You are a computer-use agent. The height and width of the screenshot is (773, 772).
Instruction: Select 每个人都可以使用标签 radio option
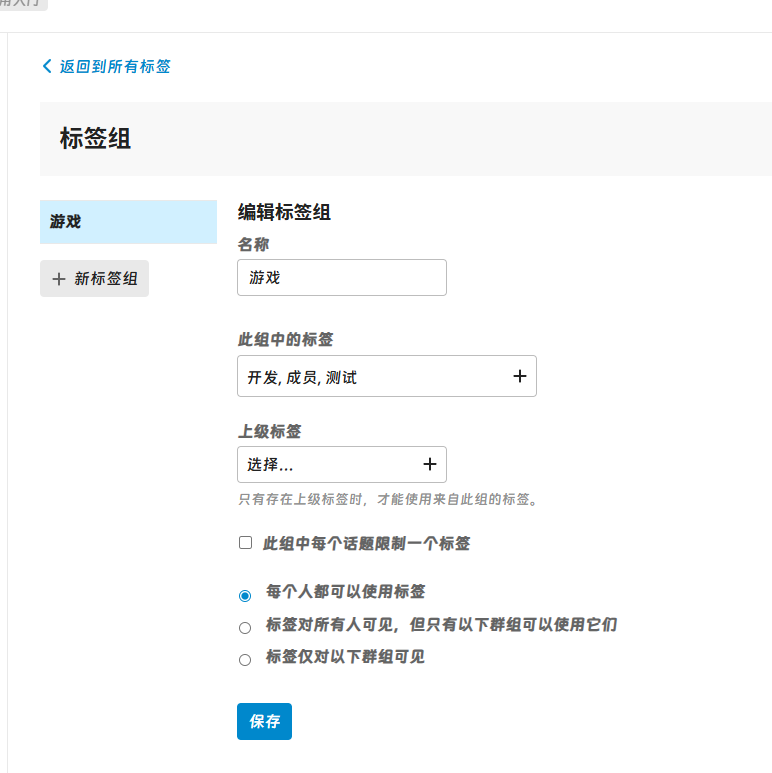[245, 595]
